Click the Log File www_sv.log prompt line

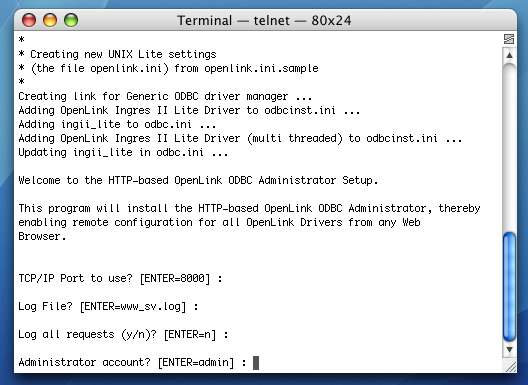click(x=108, y=307)
